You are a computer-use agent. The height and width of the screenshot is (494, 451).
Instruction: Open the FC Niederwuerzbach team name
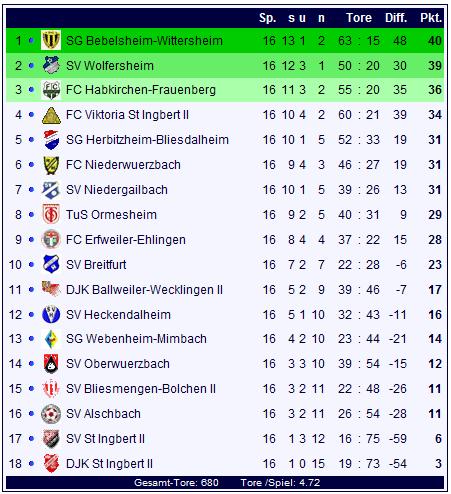[123, 165]
